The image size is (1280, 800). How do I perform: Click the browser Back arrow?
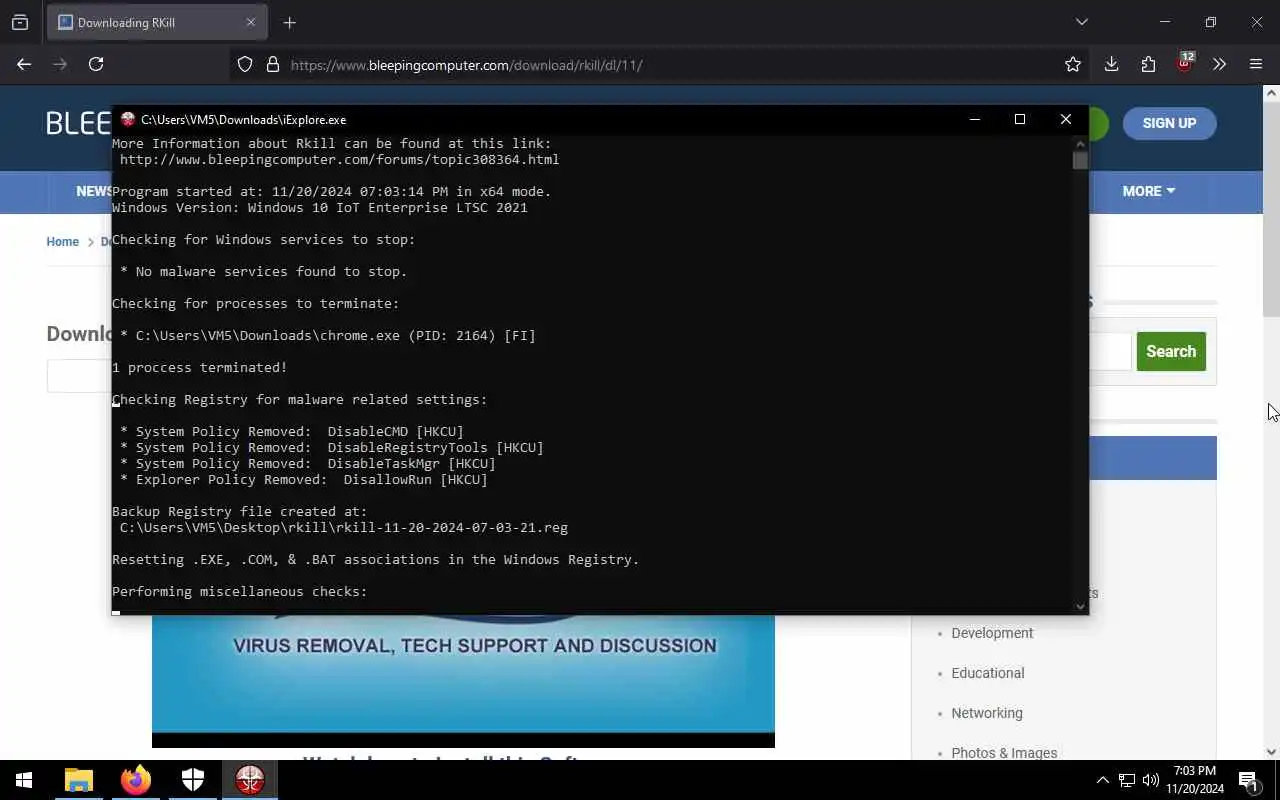click(x=24, y=64)
